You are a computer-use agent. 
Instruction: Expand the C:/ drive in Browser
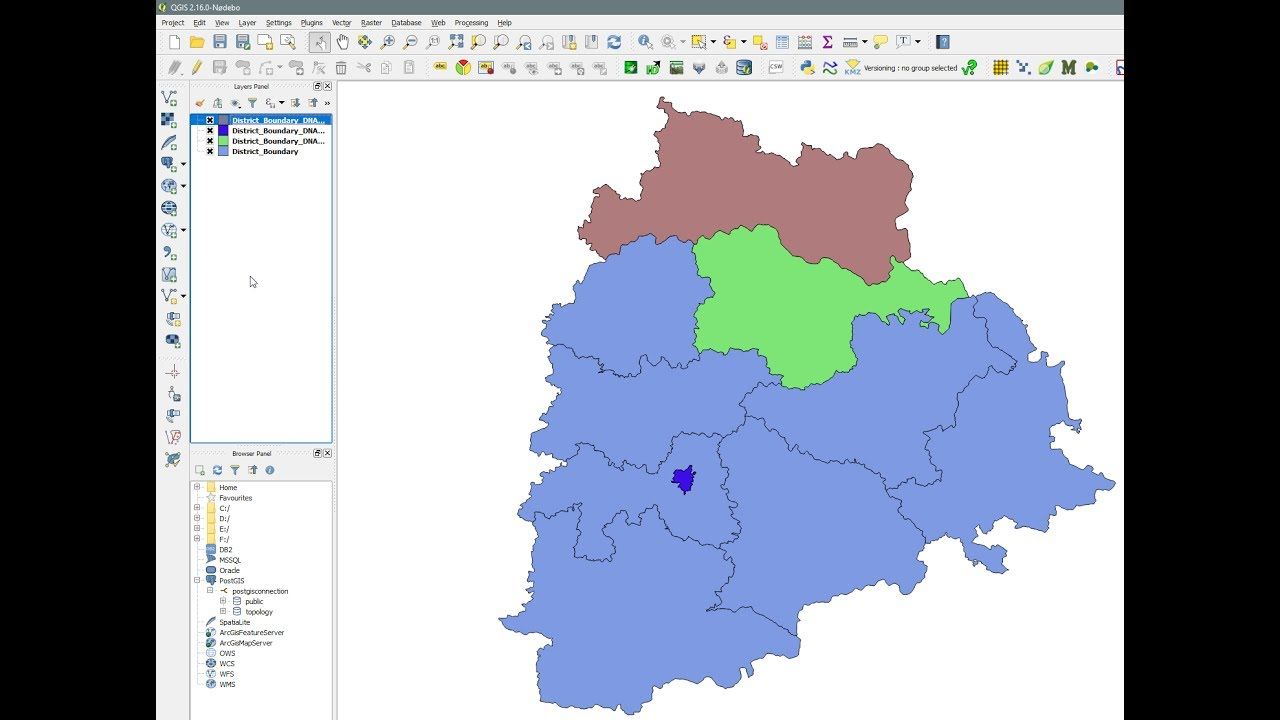point(197,508)
